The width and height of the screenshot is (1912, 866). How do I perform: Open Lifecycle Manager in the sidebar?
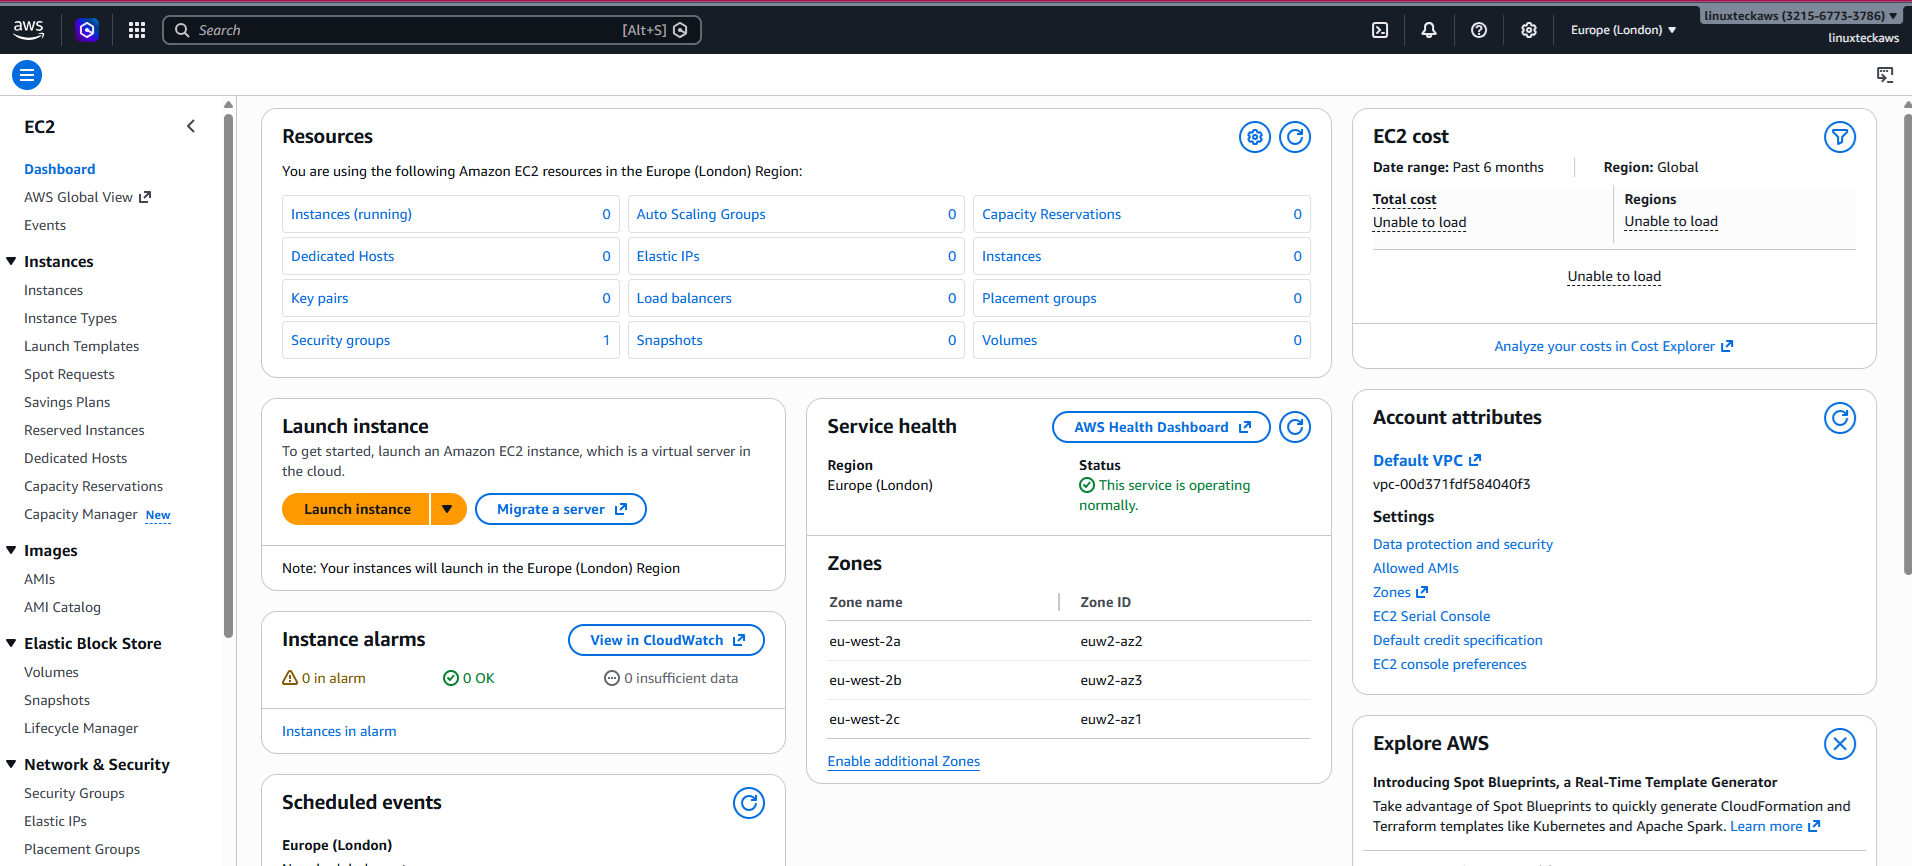coord(81,728)
